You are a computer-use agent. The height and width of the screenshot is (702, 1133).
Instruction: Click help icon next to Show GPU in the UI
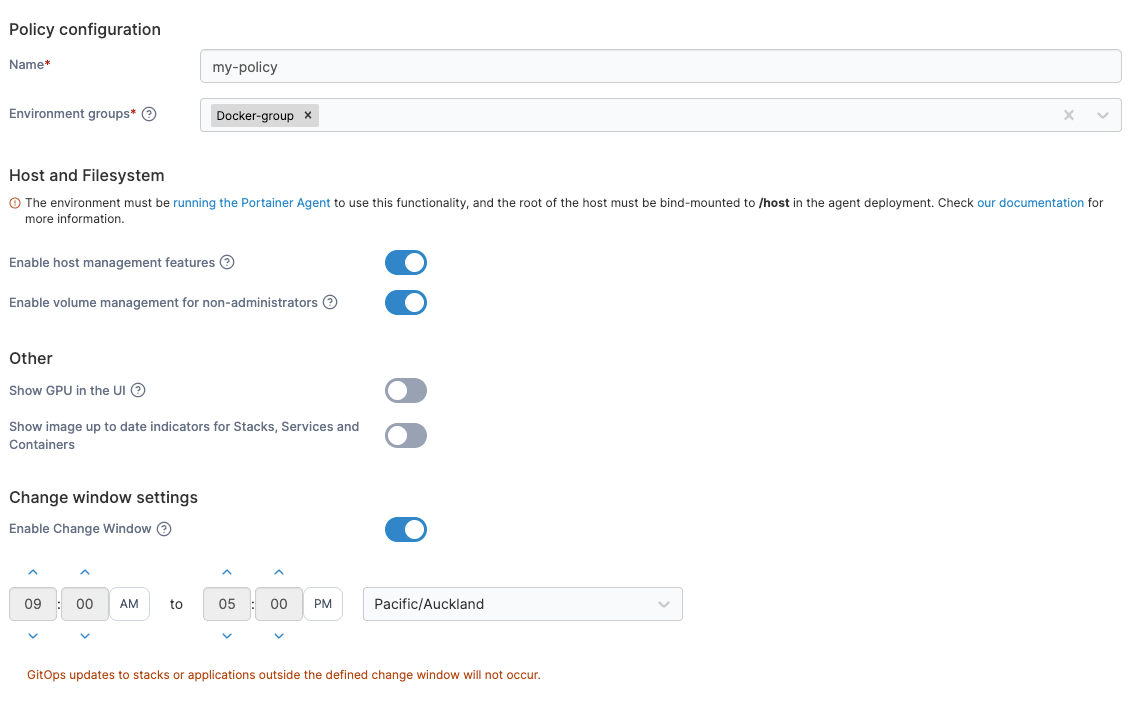pos(139,390)
